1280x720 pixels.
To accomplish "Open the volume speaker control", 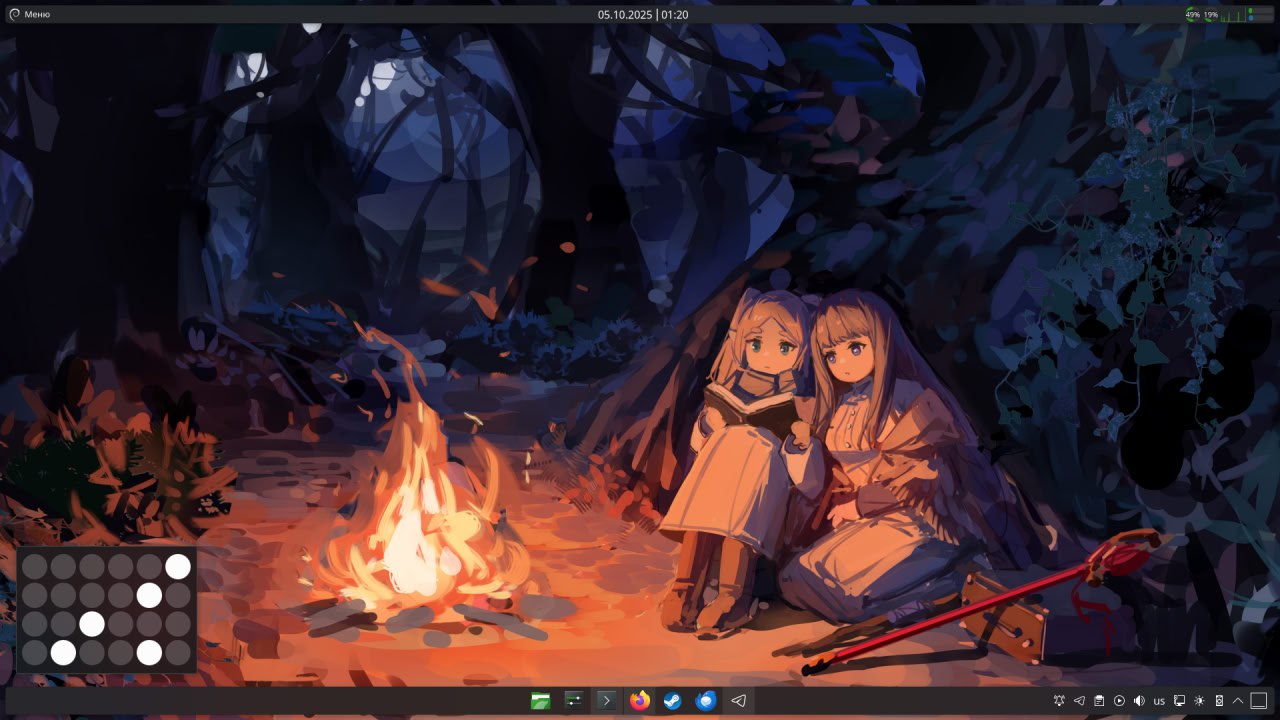I will tap(1139, 701).
